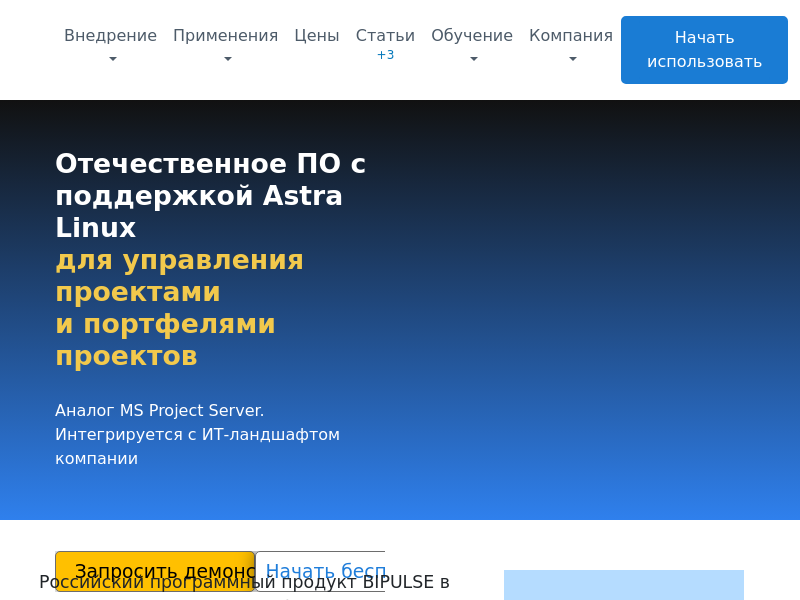Open the Внедрение menu
The image size is (800, 600).
click(110, 36)
